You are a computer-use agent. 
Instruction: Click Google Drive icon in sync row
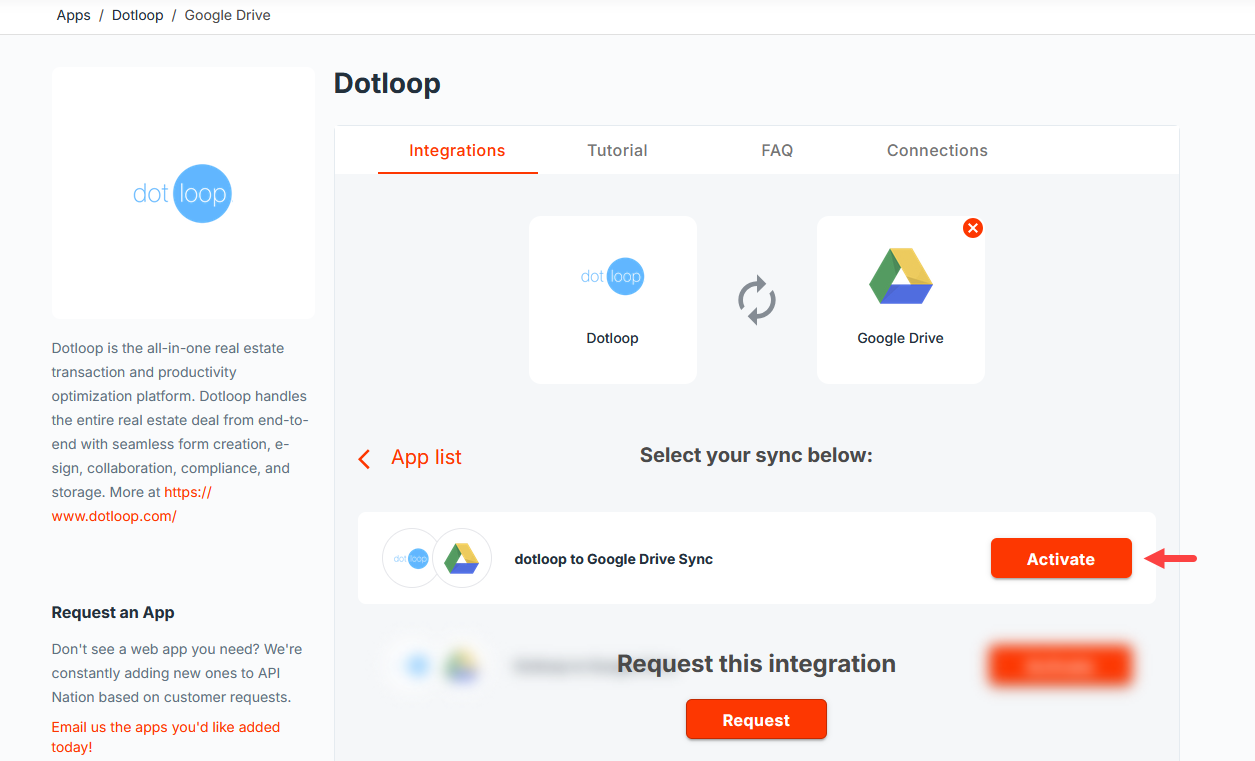[x=462, y=558]
